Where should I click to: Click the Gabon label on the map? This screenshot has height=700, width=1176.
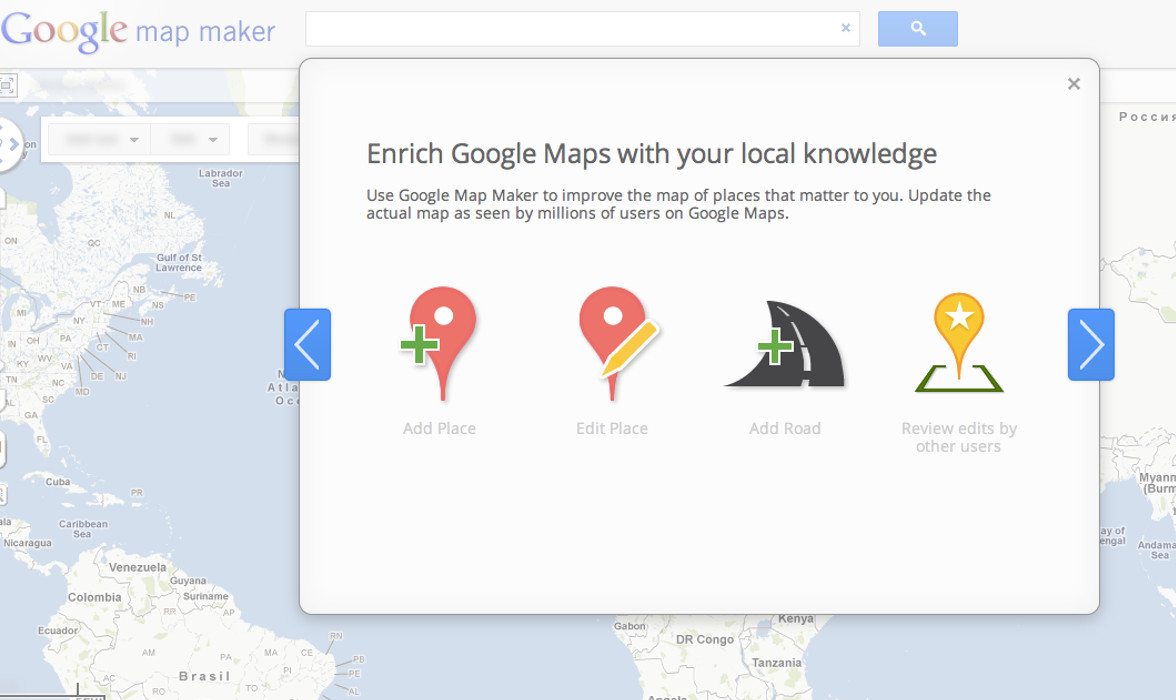629,626
